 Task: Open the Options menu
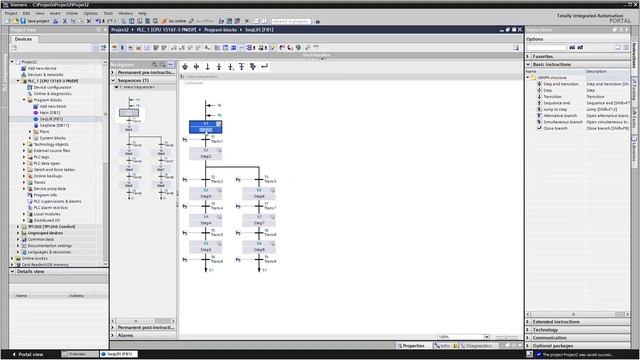91,13
